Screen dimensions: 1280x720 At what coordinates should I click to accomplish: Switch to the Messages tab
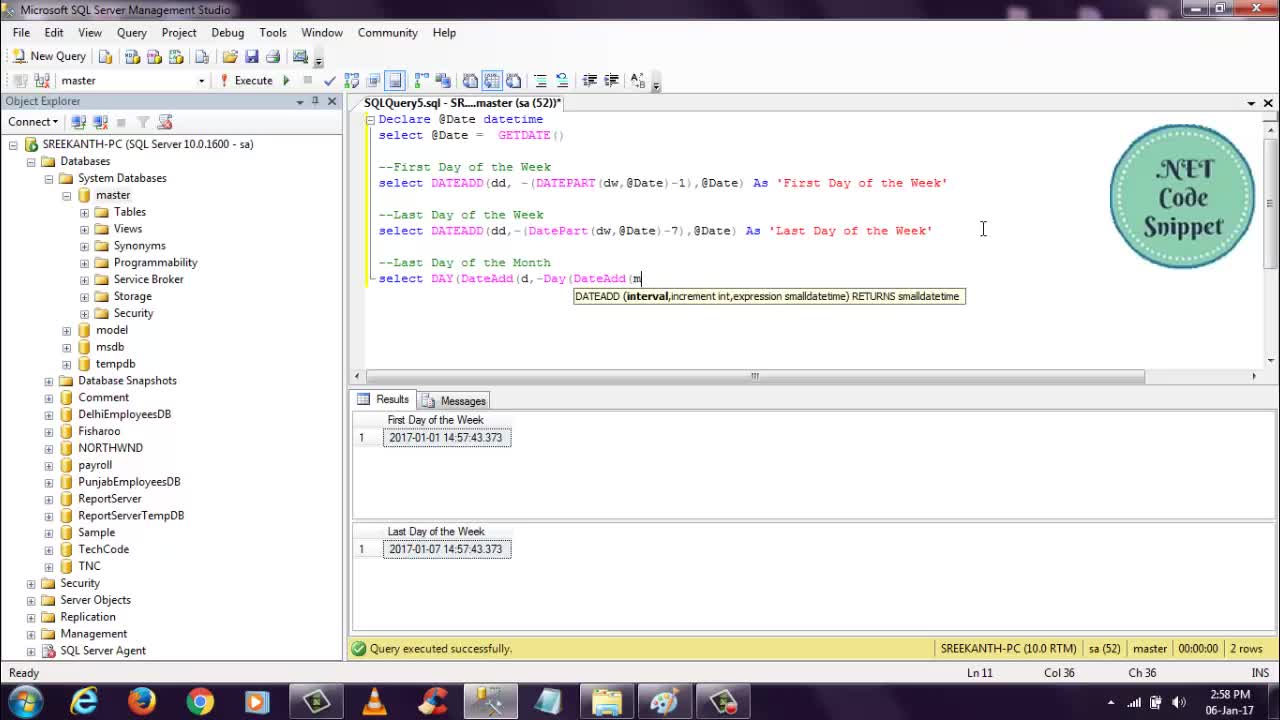453,400
